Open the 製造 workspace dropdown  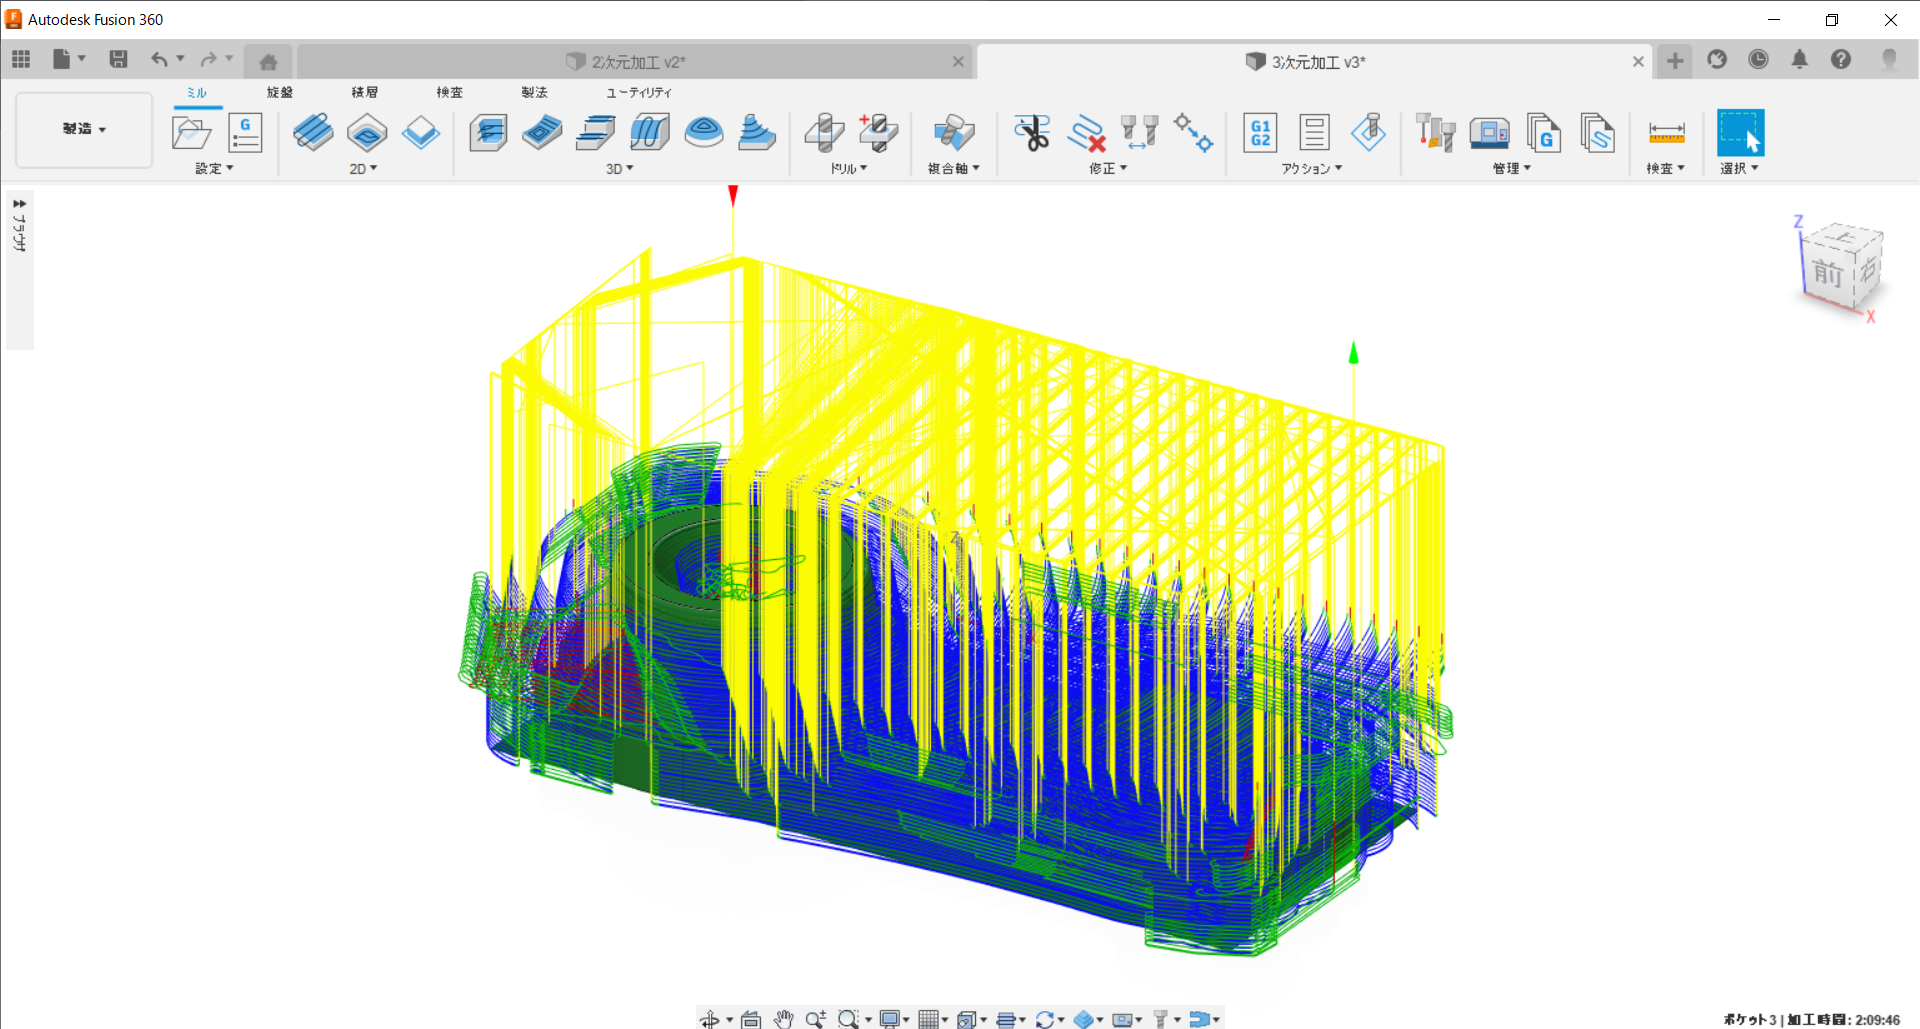84,129
